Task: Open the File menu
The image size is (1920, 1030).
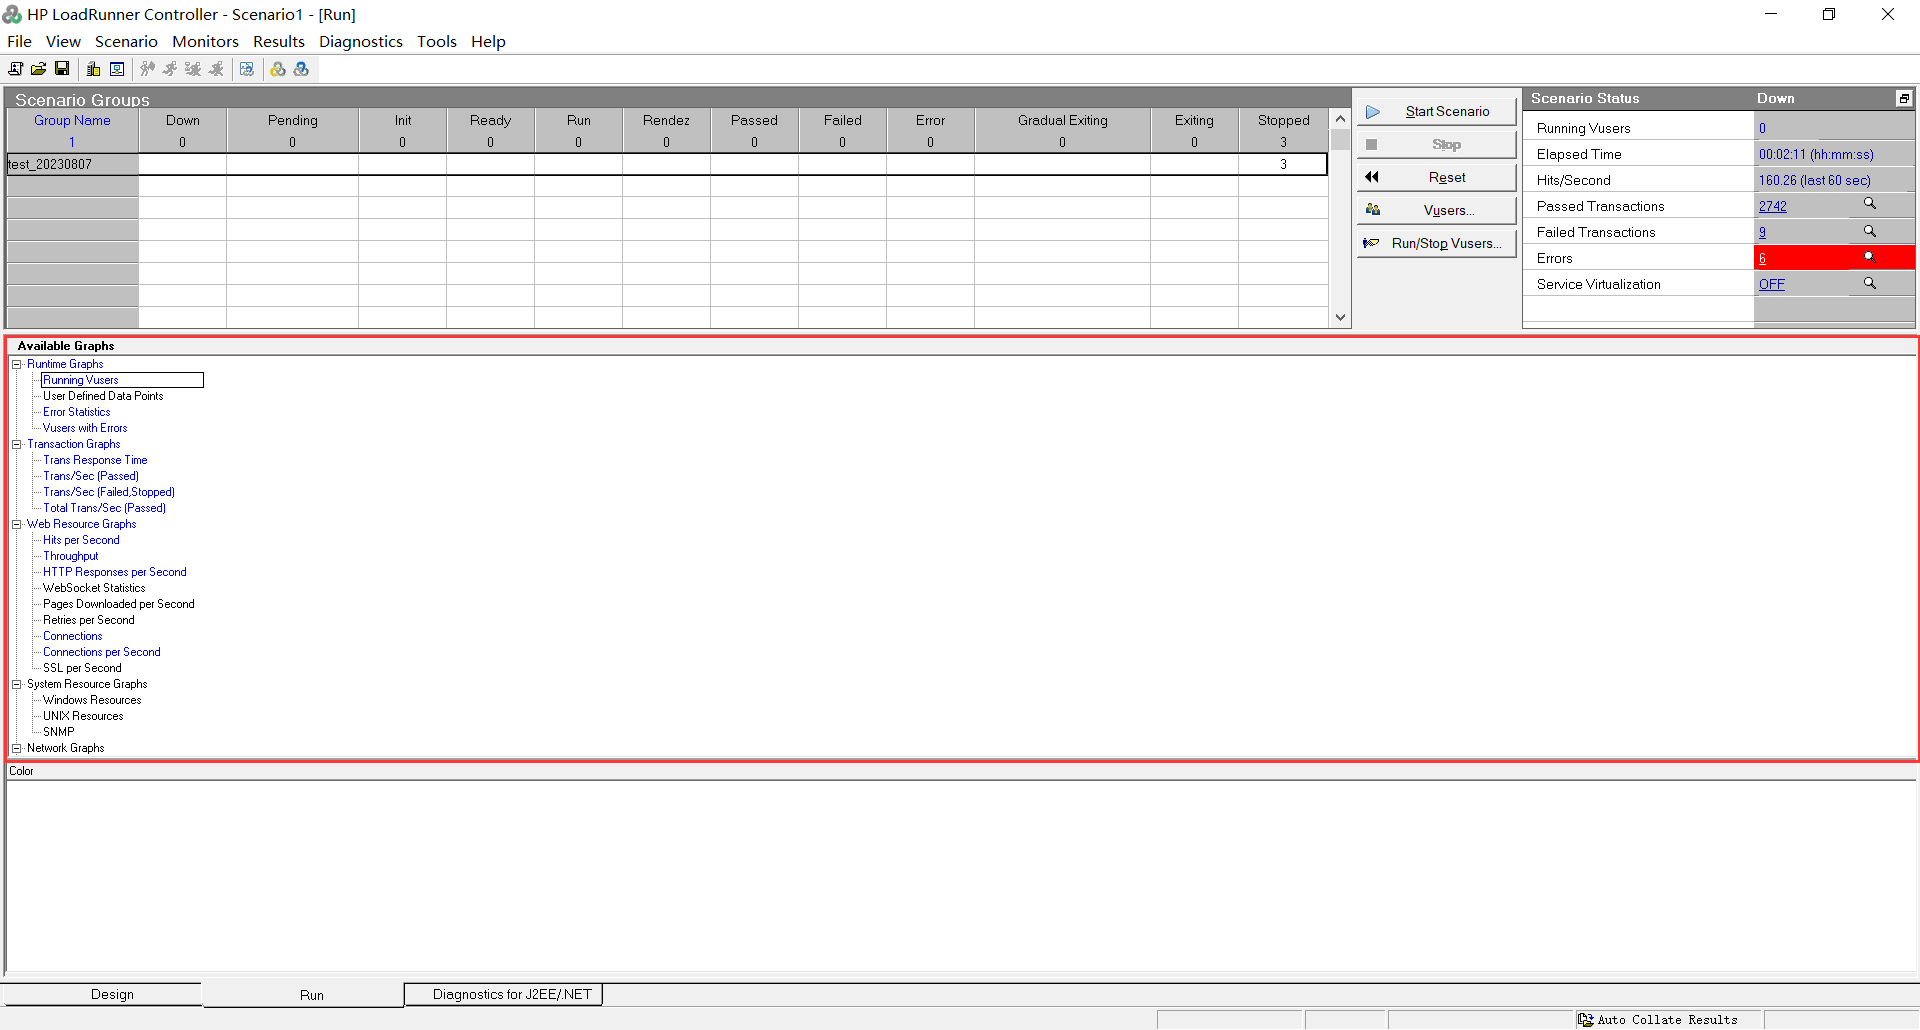Action: 20,41
